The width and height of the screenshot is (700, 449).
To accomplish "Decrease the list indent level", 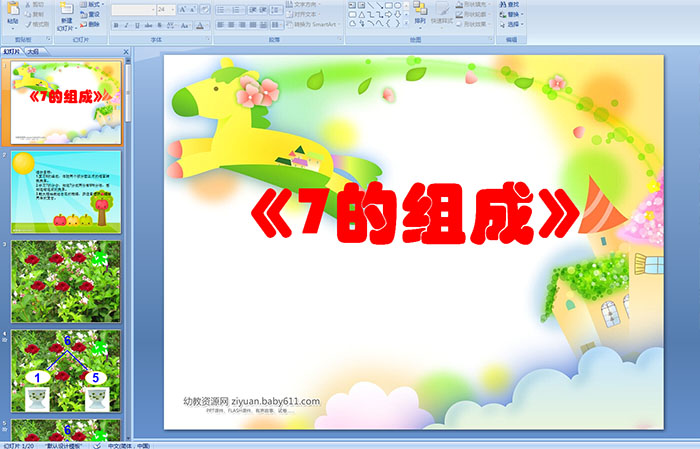I will coord(253,9).
